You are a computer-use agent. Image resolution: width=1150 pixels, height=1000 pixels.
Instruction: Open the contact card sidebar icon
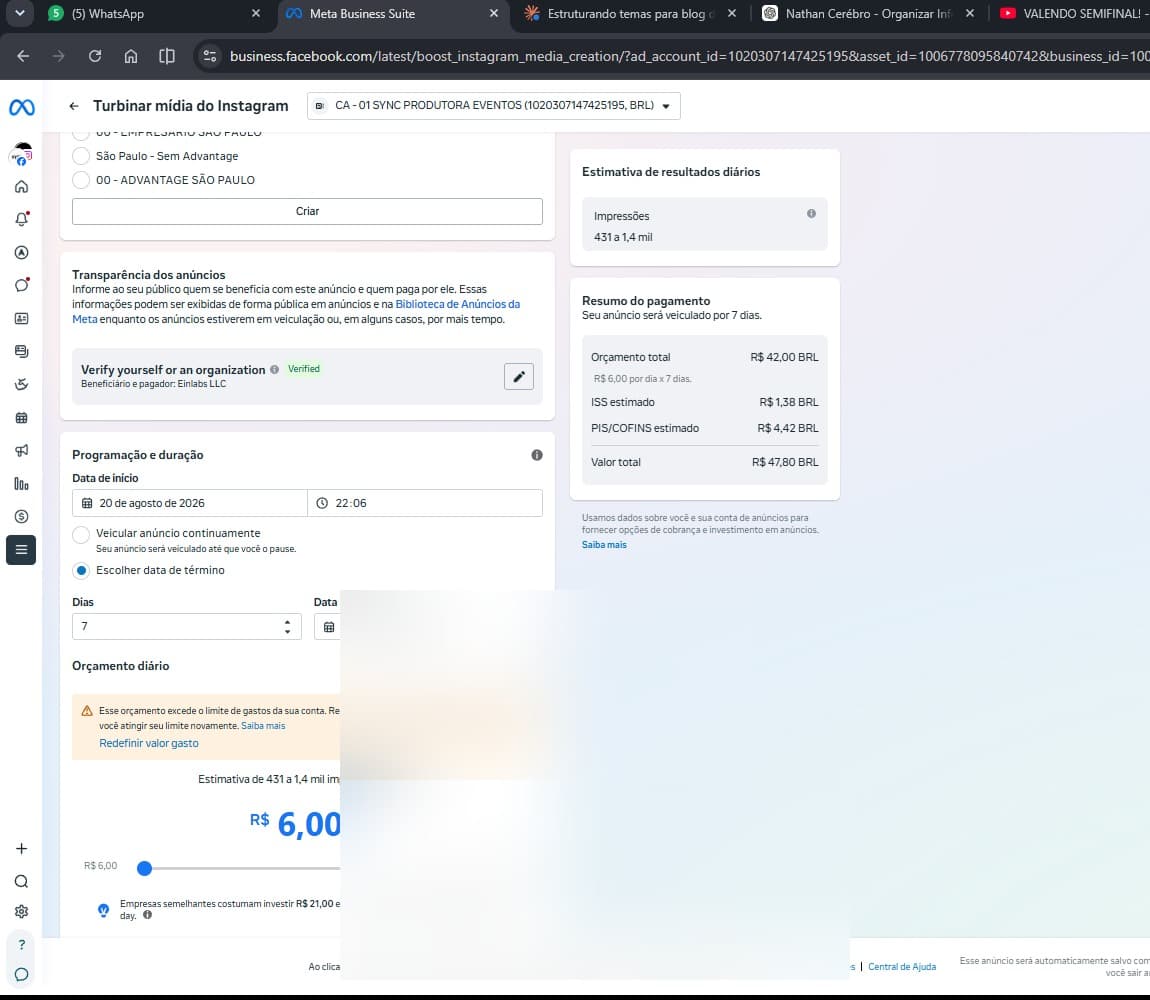click(21, 318)
